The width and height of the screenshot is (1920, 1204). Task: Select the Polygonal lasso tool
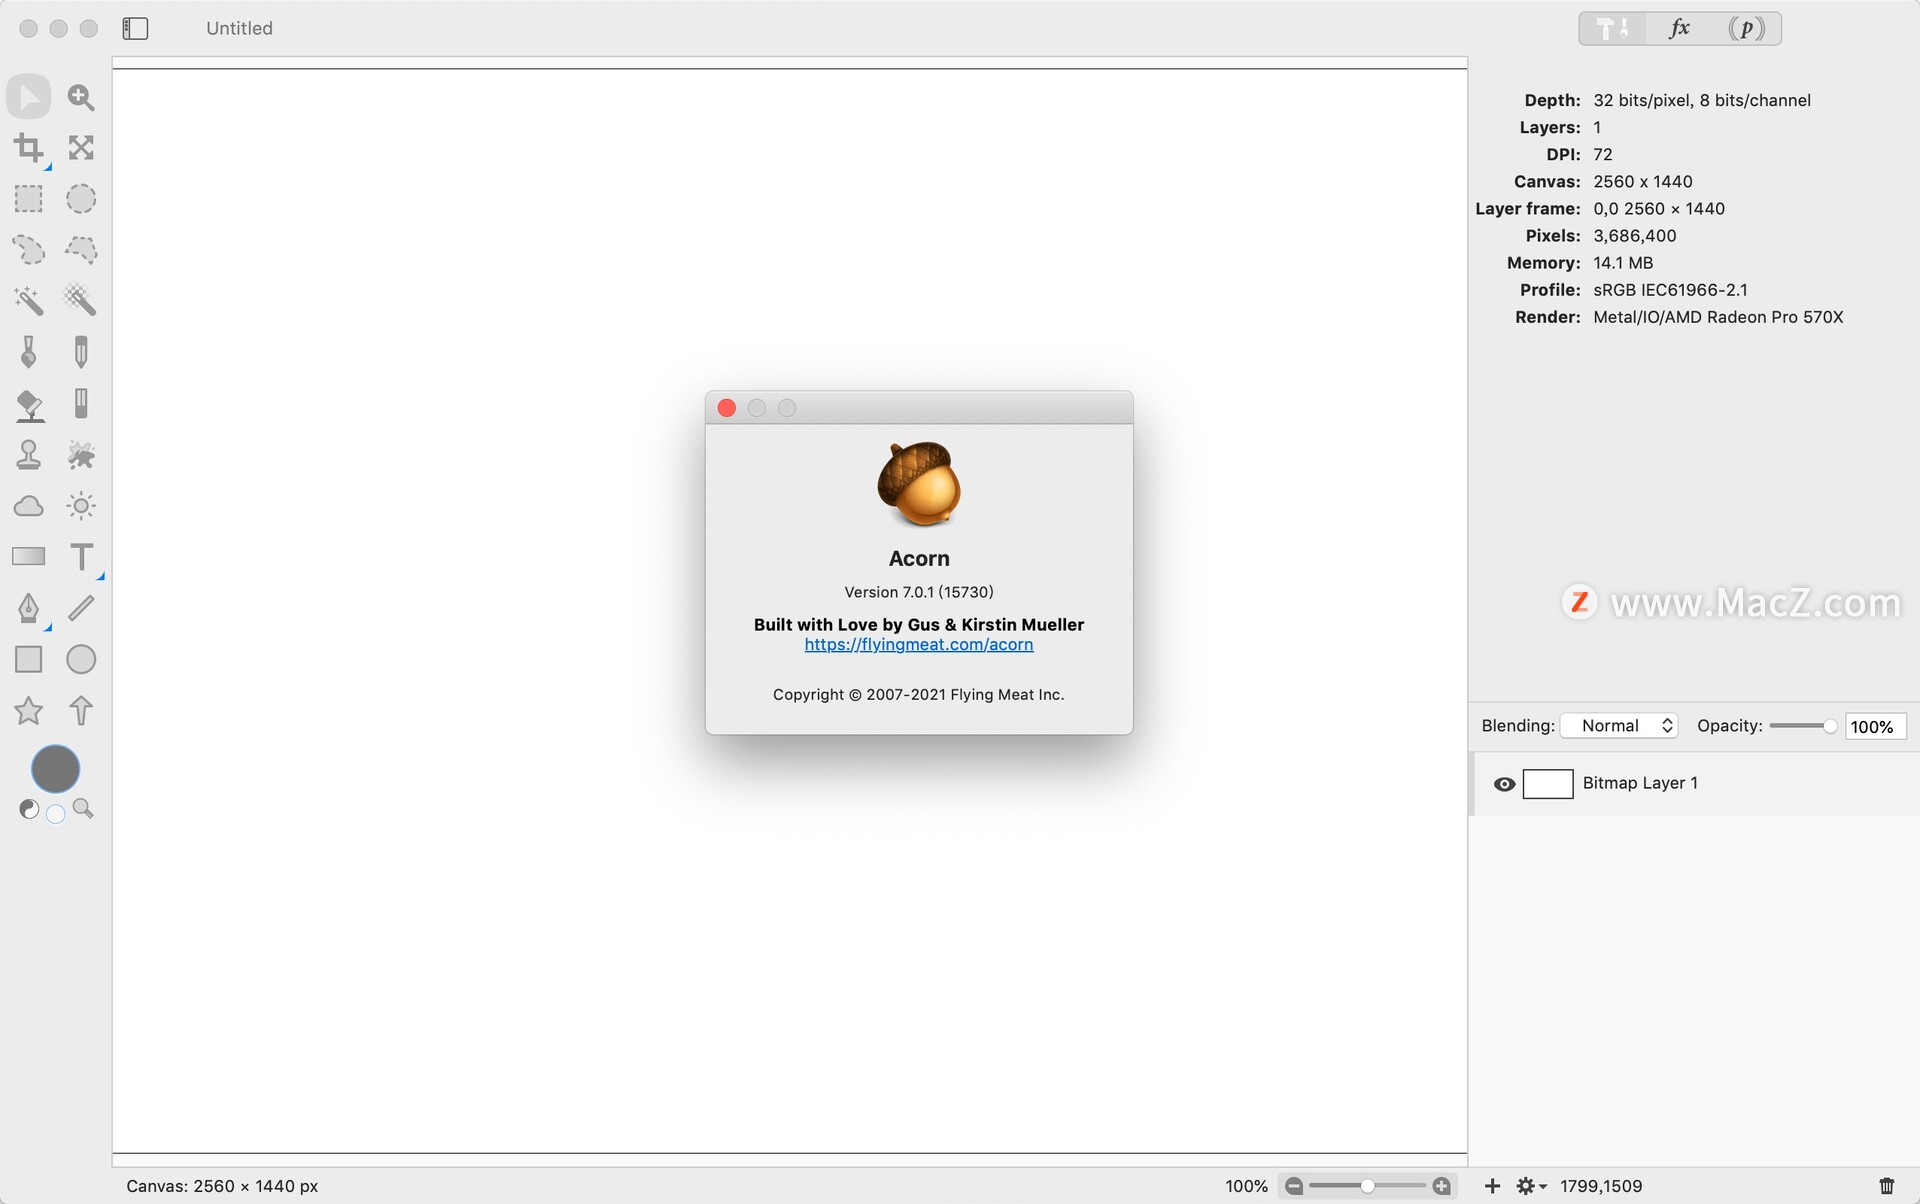point(81,250)
